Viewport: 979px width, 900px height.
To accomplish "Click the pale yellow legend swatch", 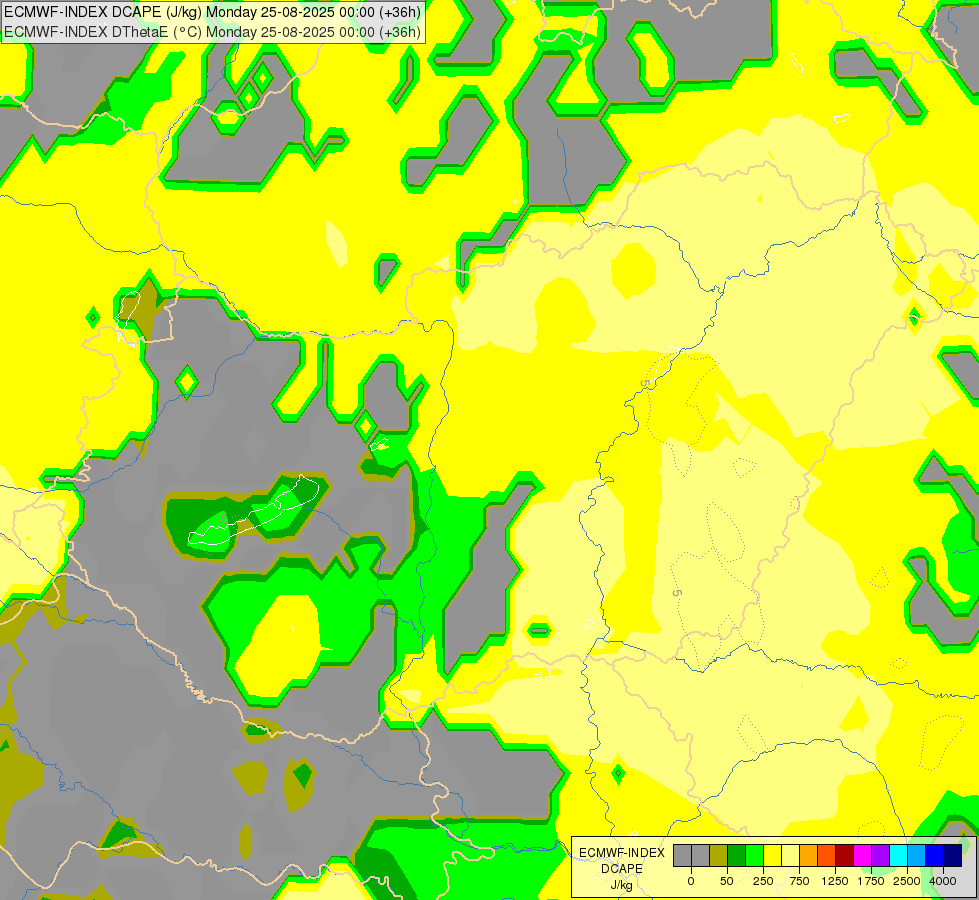I will pos(790,856).
